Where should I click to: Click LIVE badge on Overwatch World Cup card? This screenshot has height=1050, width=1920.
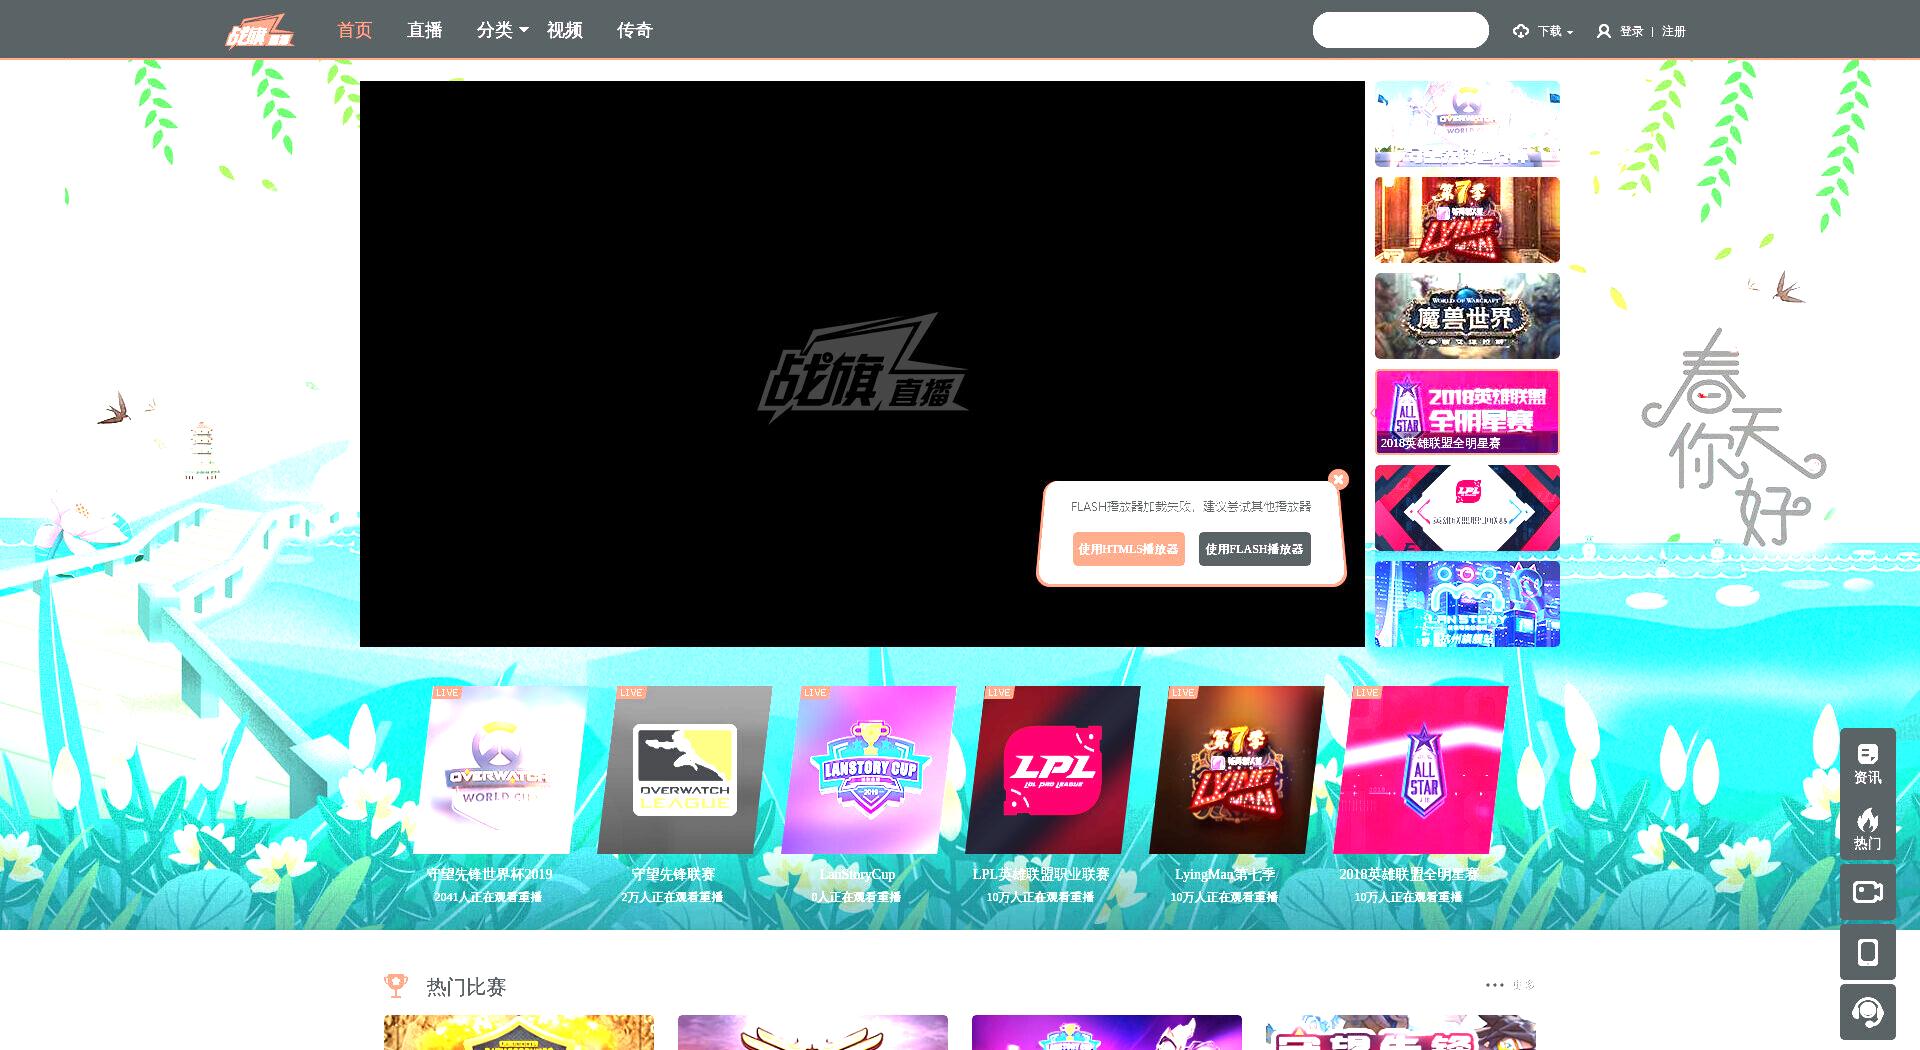447,692
